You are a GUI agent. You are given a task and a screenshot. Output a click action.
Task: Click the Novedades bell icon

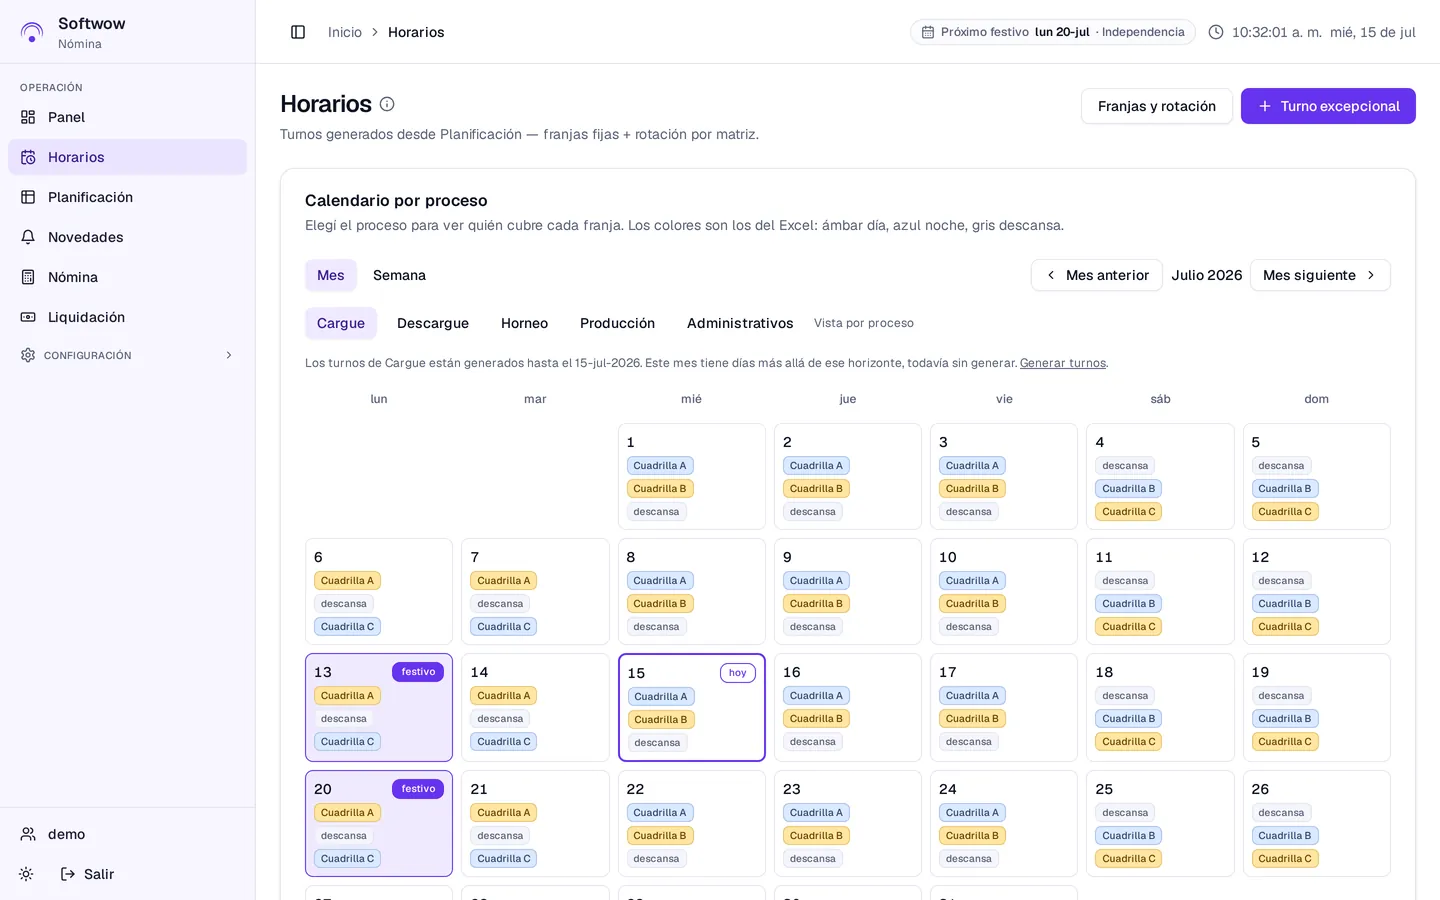coord(28,237)
